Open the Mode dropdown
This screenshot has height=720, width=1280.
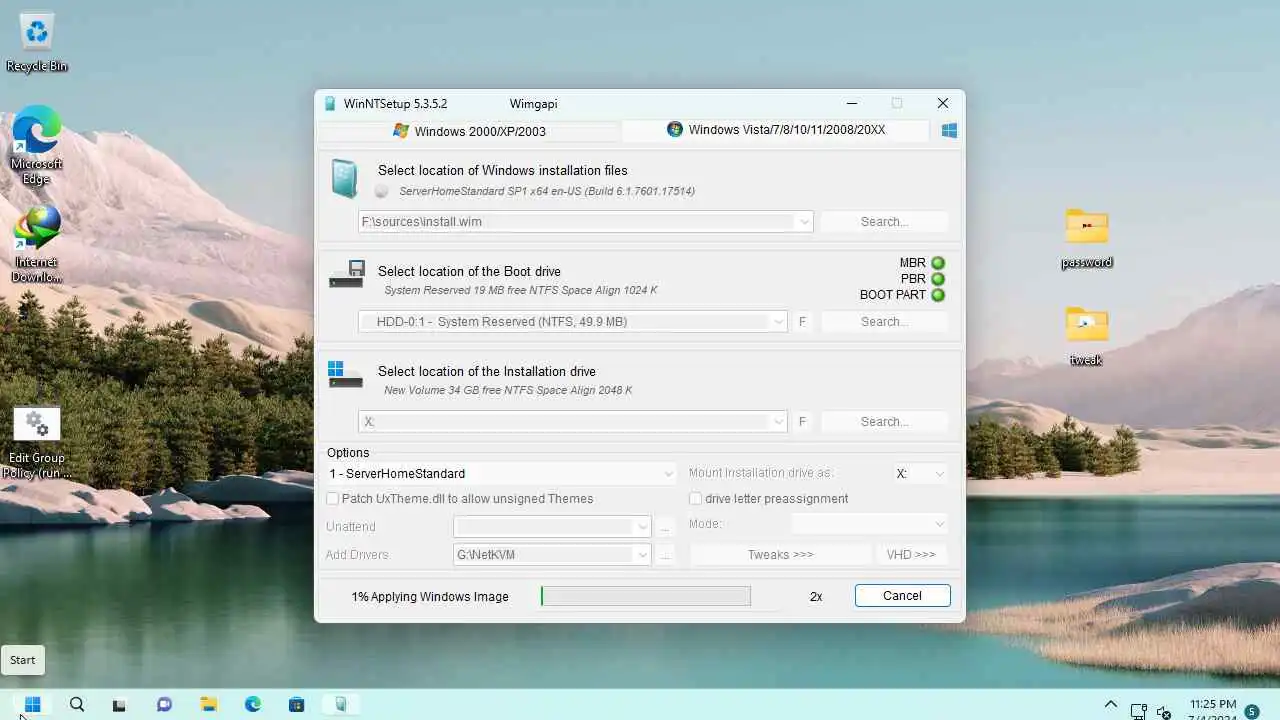[869, 524]
